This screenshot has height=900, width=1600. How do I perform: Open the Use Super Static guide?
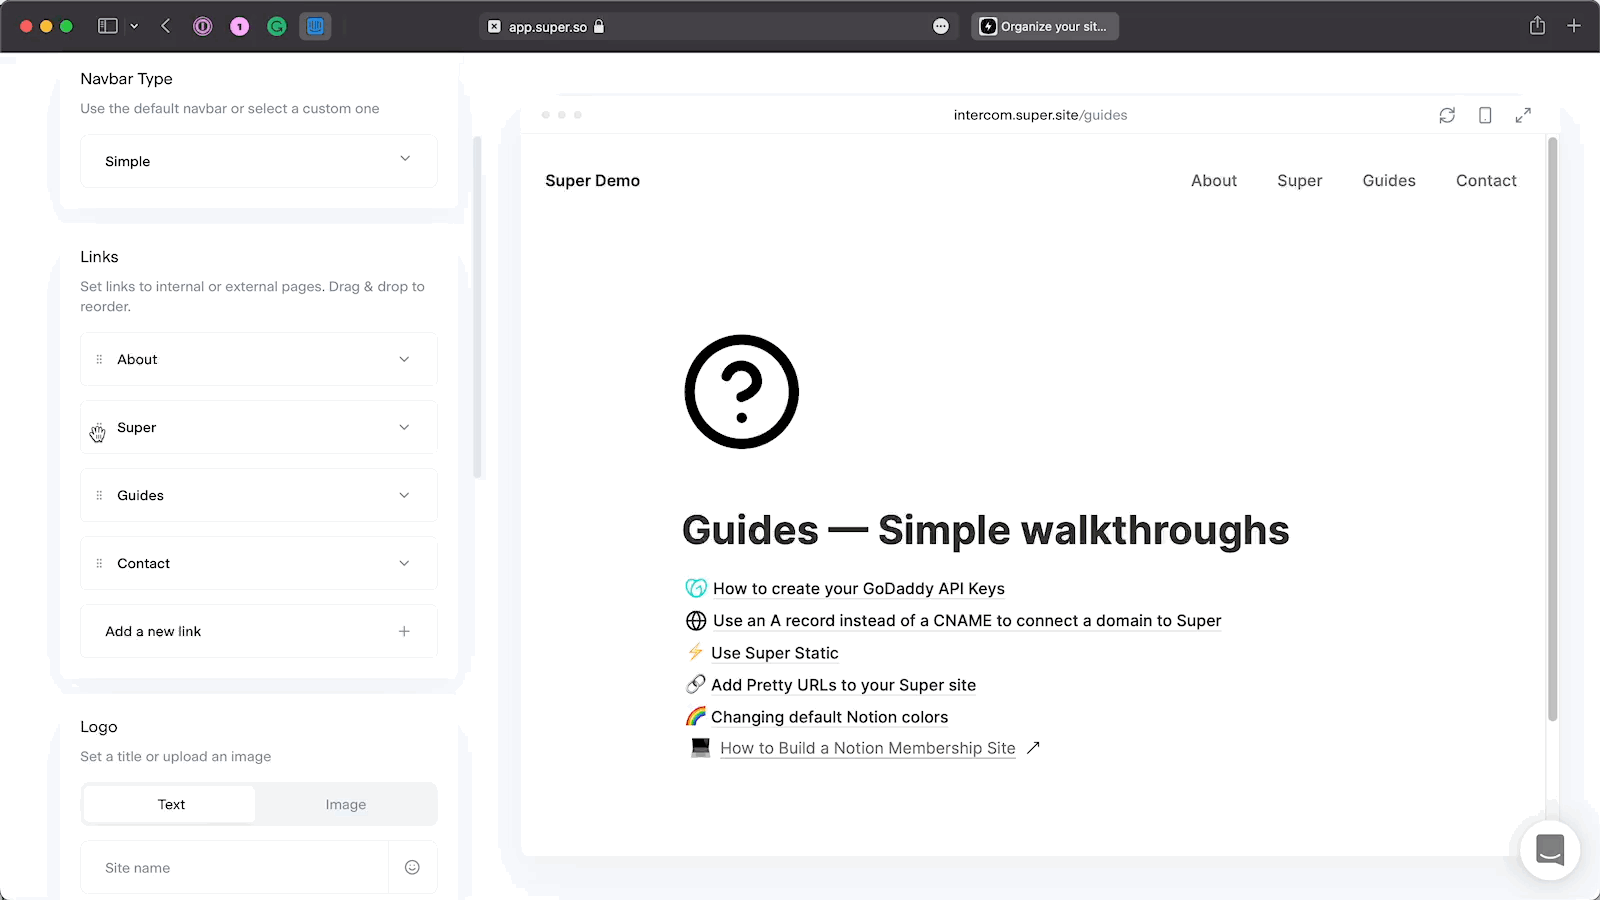[x=775, y=653]
